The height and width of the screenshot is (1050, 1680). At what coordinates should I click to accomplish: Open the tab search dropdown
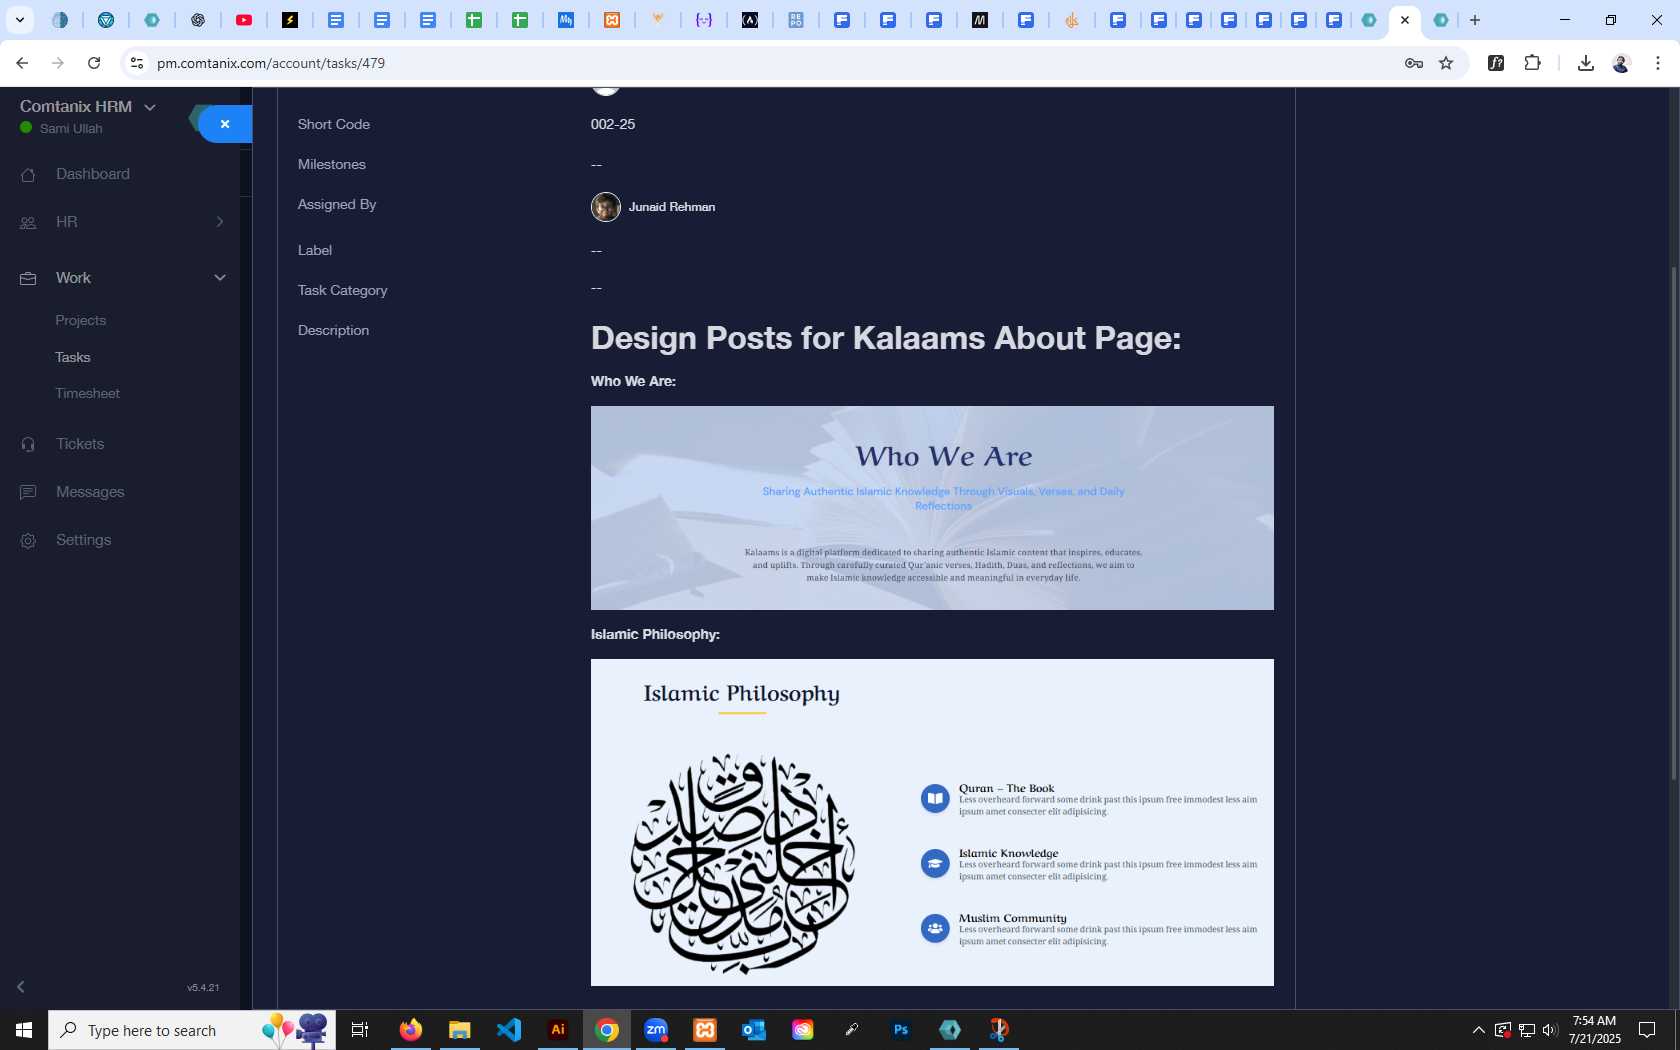point(19,20)
